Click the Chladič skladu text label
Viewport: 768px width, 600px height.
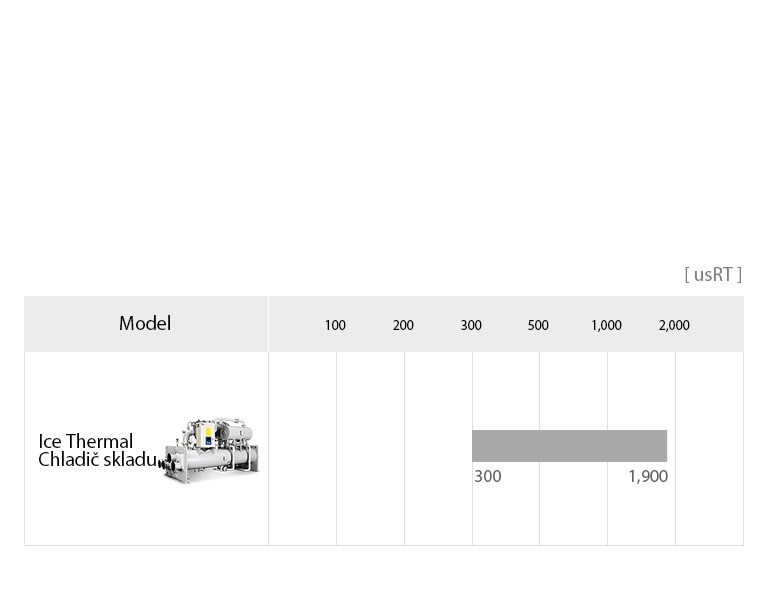click(x=97, y=460)
